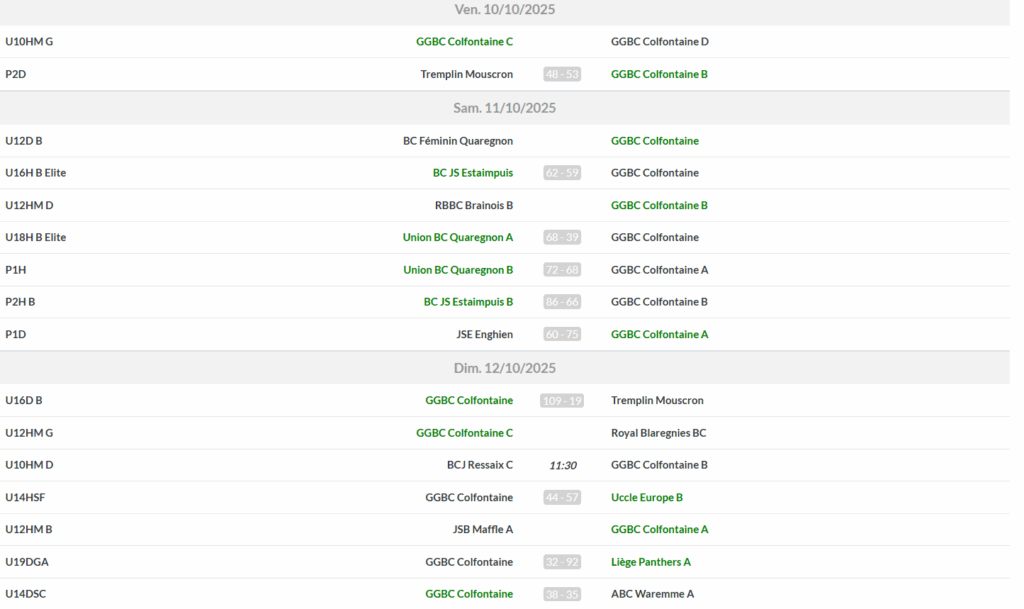Click the BC Féminin Quaregnon team link

(x=457, y=141)
